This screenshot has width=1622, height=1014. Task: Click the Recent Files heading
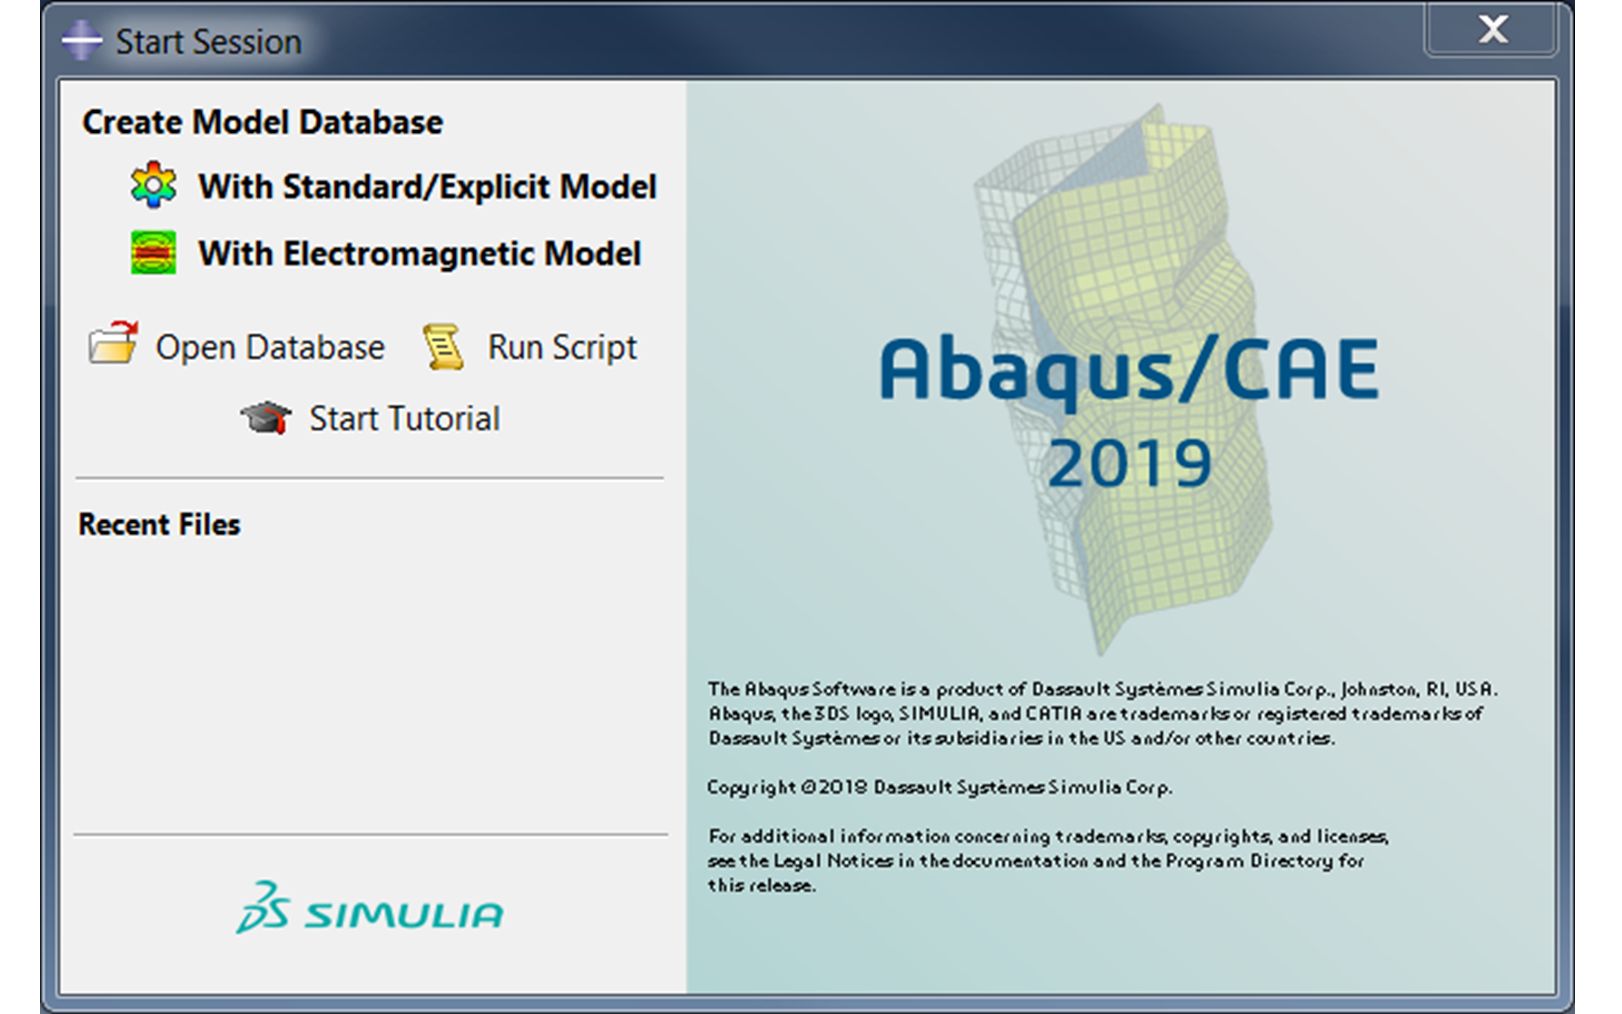[x=159, y=524]
